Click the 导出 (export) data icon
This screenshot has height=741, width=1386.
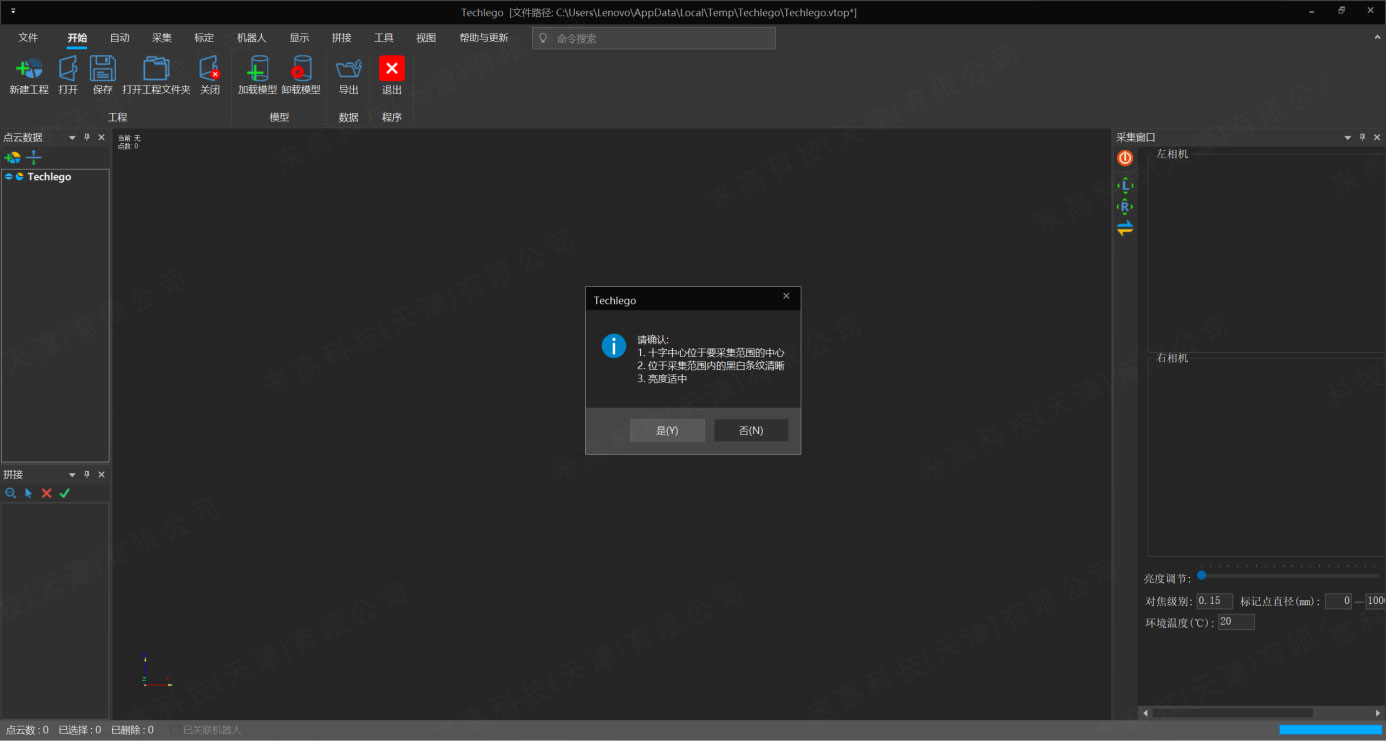pos(348,69)
